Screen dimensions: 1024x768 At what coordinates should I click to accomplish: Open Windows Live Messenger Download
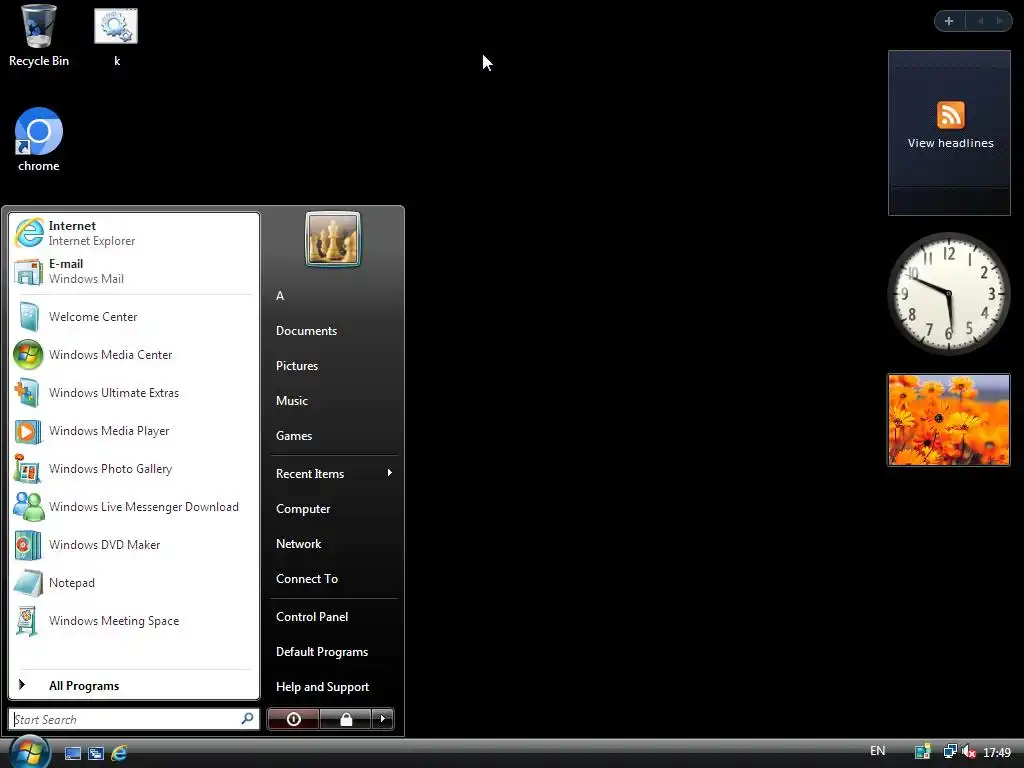134,507
